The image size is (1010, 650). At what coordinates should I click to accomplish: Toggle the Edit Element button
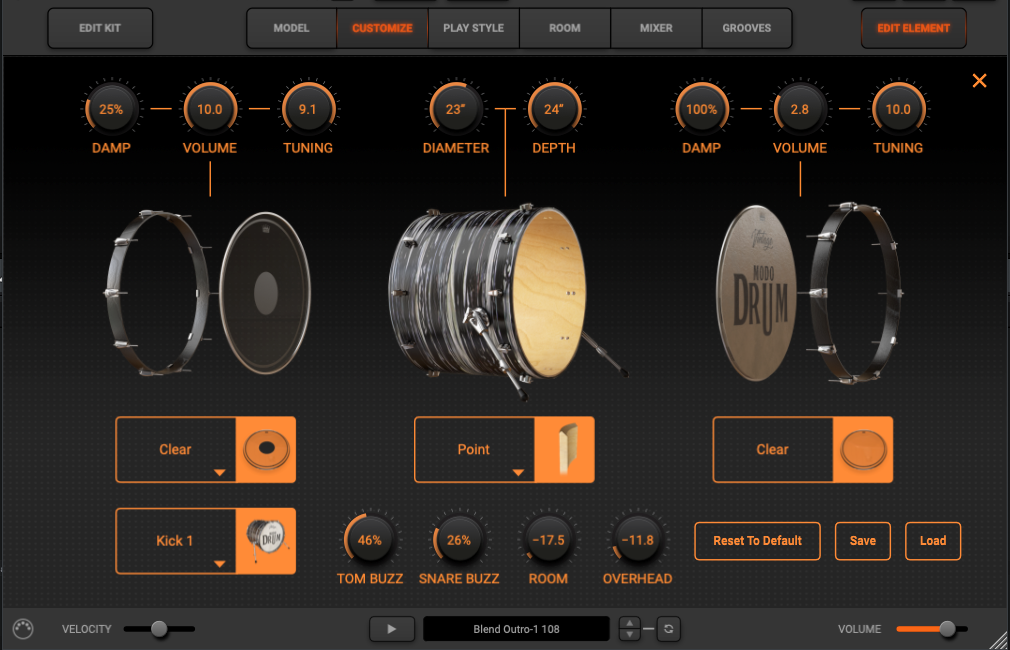click(913, 28)
